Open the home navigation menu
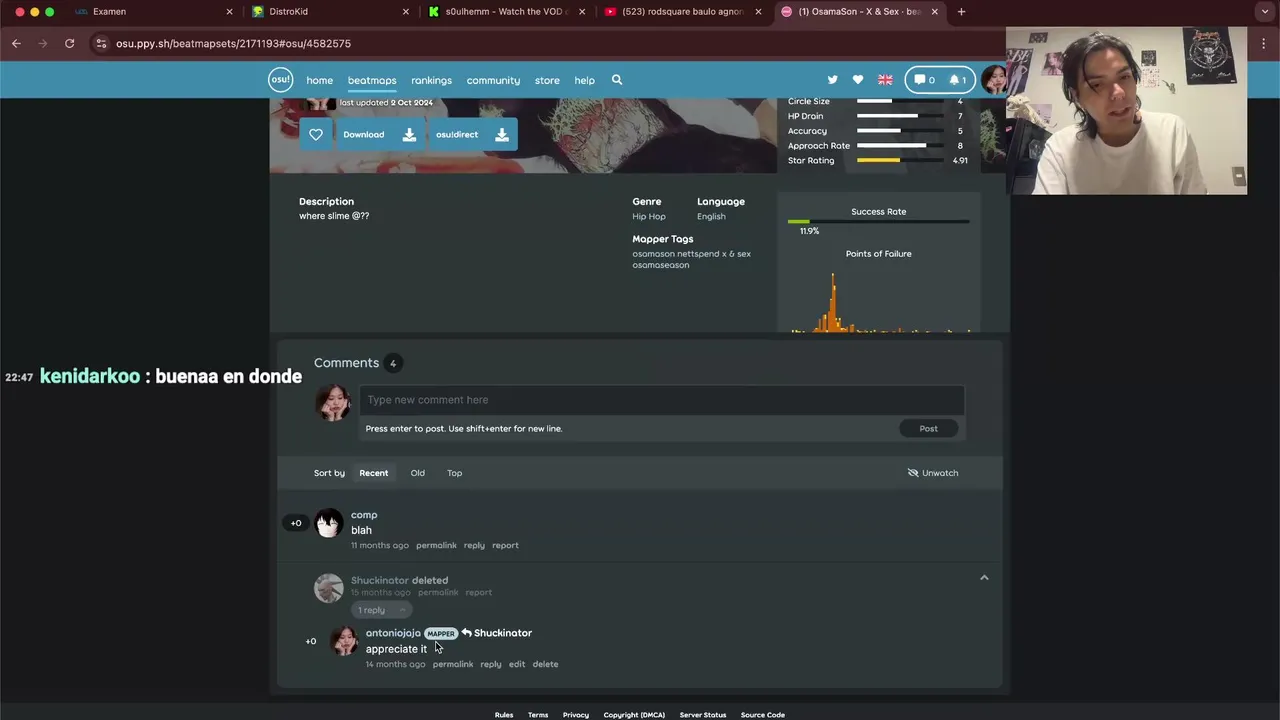 point(320,80)
